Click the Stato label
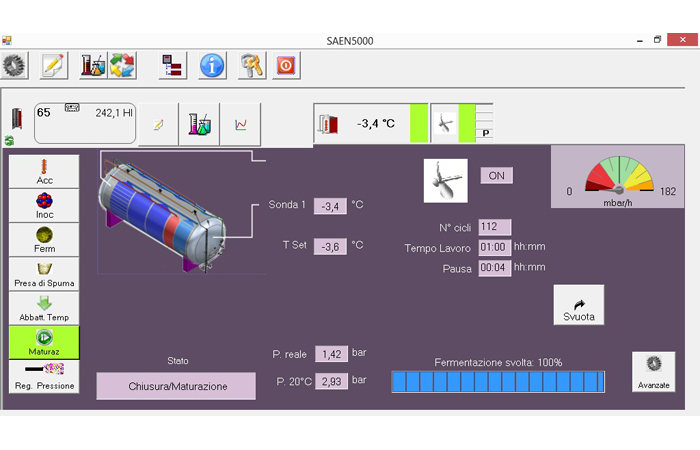The image size is (700, 450). coord(178,361)
